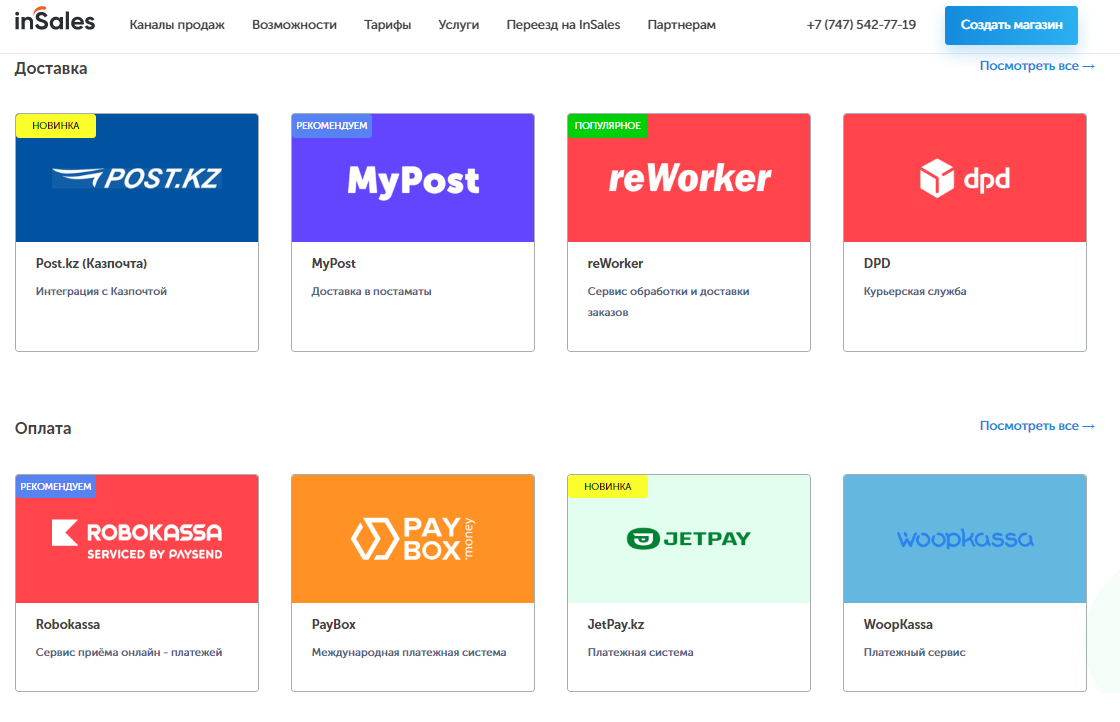Click the РЕКОМЕНДУЕМ badge on Robokassa card
Image resolution: width=1120 pixels, height=722 pixels.
pos(56,486)
